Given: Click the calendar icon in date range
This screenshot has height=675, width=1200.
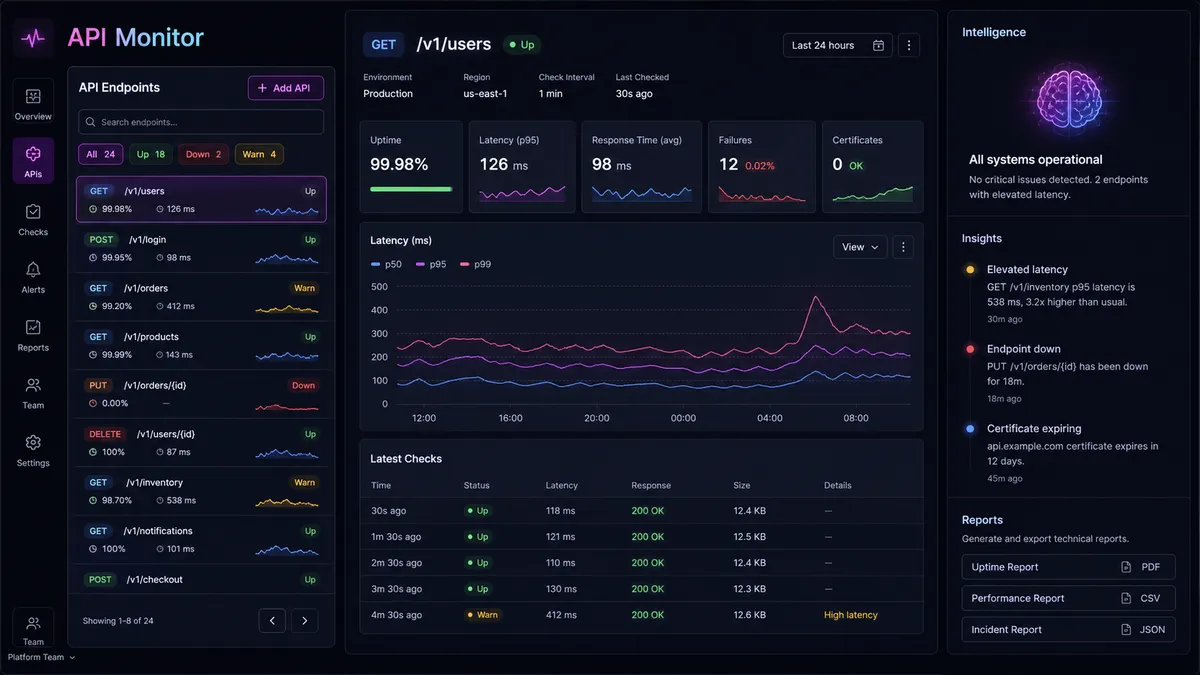Looking at the screenshot, I should click(x=878, y=45).
